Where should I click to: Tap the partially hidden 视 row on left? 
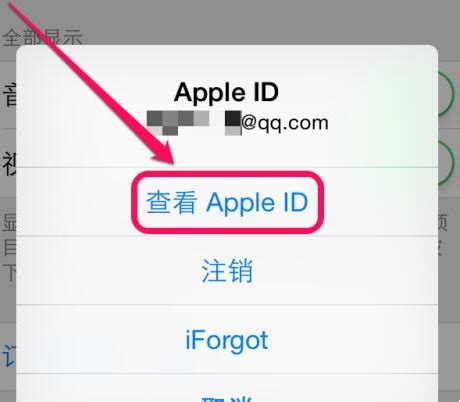(x=9, y=164)
